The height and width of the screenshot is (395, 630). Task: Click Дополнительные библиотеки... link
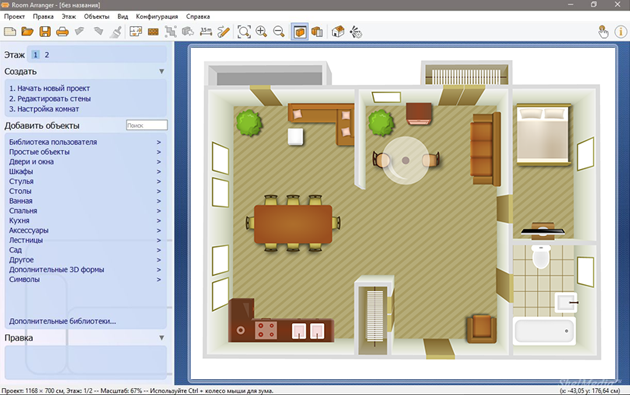pos(62,321)
